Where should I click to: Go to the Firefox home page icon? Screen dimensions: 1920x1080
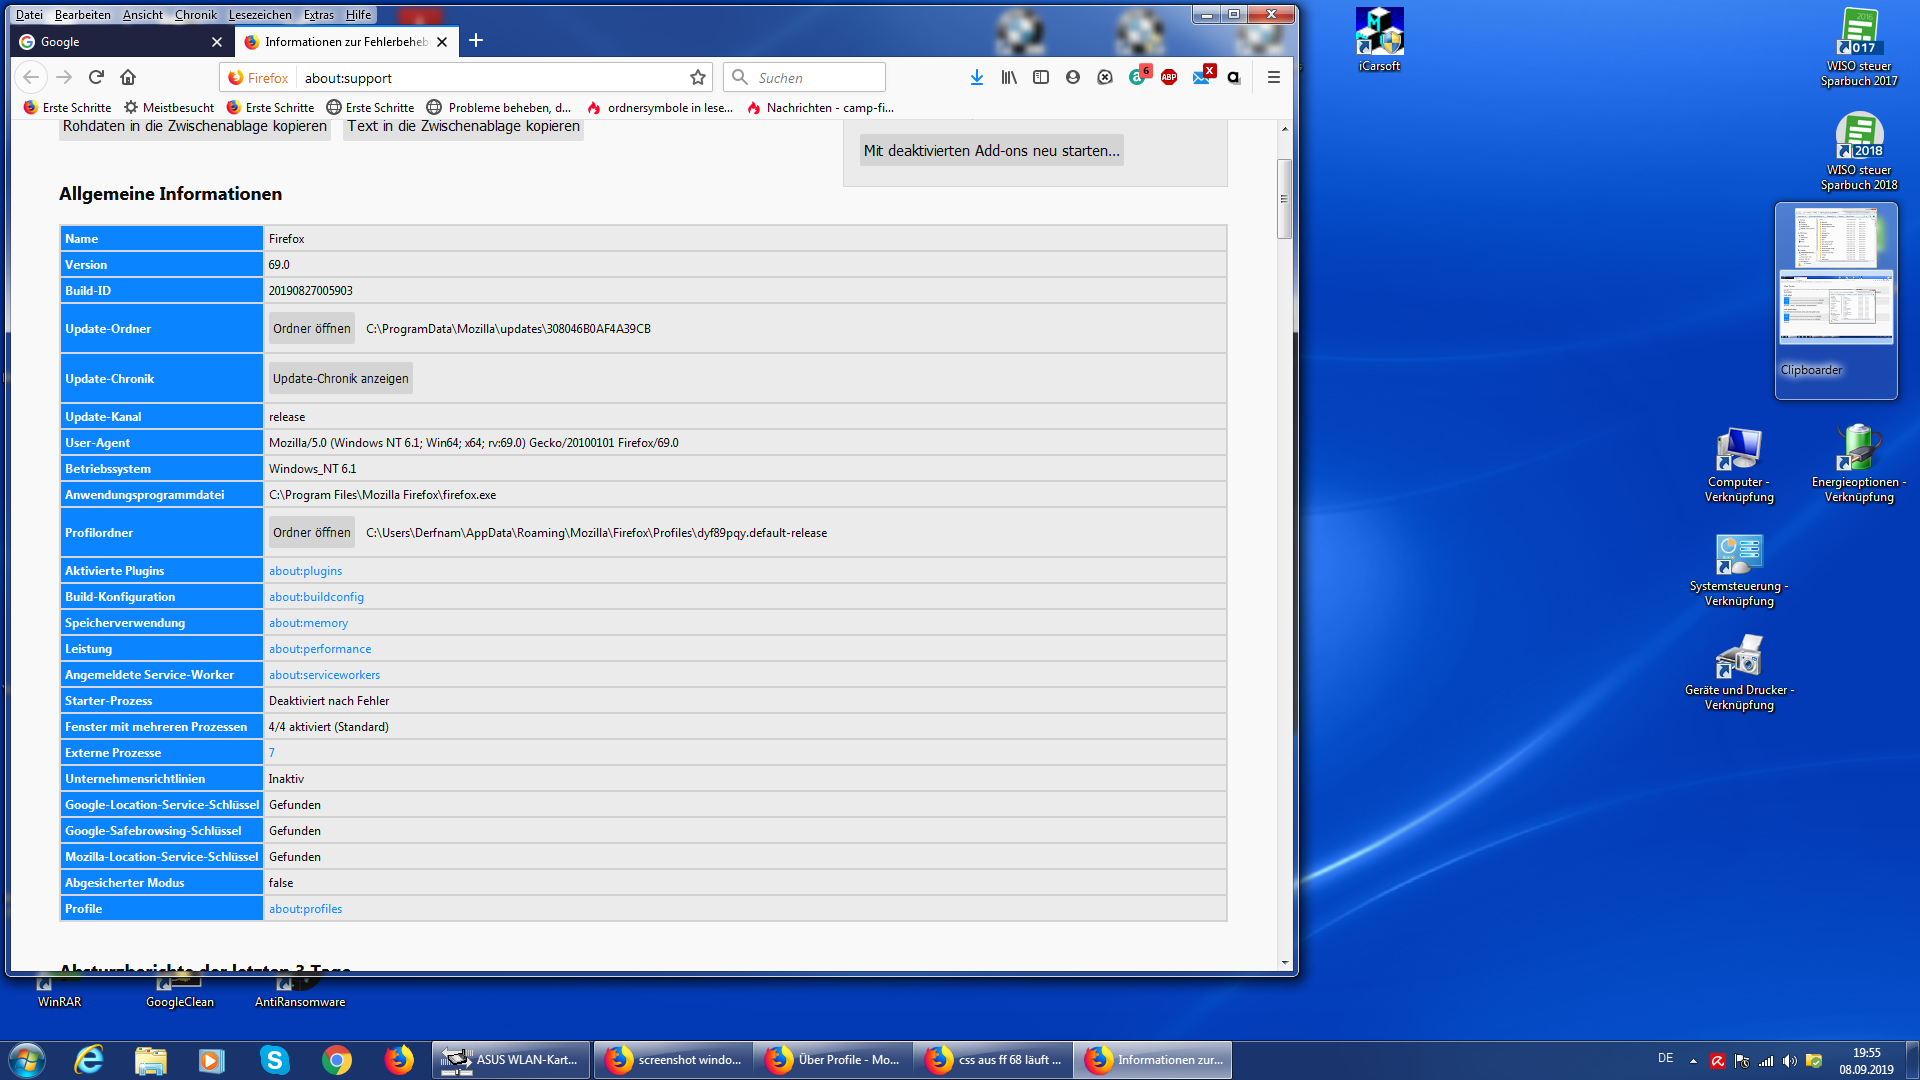(x=128, y=78)
